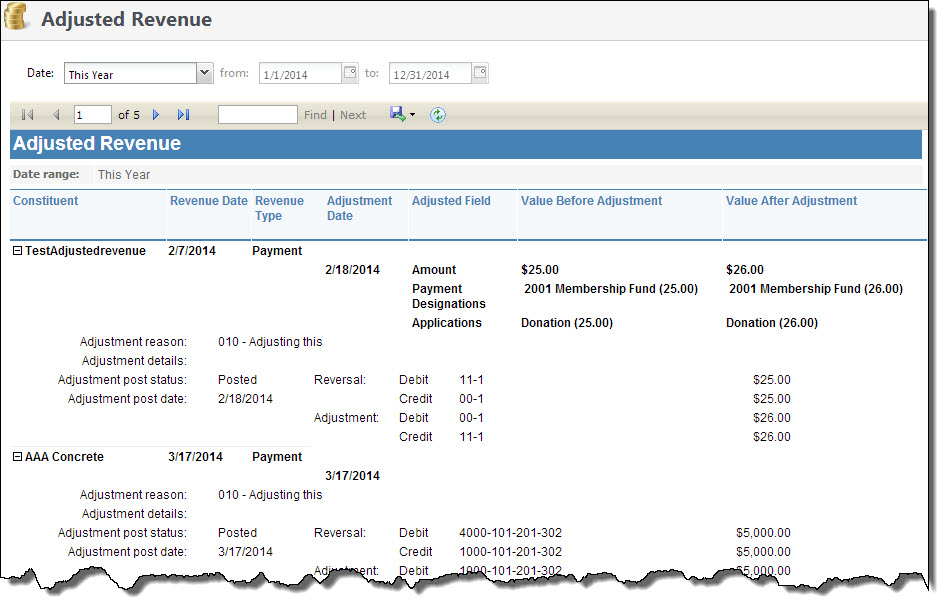
Task: Collapse the AAA Concrete row
Action: point(17,456)
